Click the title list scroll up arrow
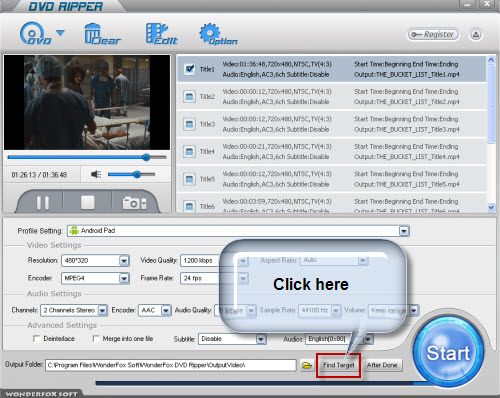The height and width of the screenshot is (398, 500). pos(491,60)
